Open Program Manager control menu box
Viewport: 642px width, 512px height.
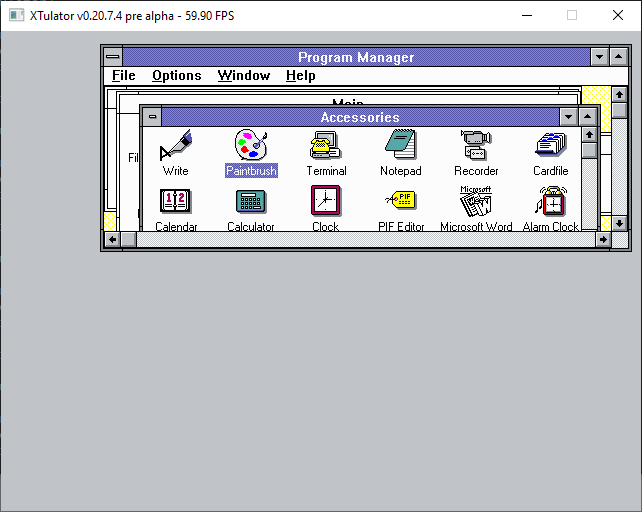pyautogui.click(x=113, y=57)
